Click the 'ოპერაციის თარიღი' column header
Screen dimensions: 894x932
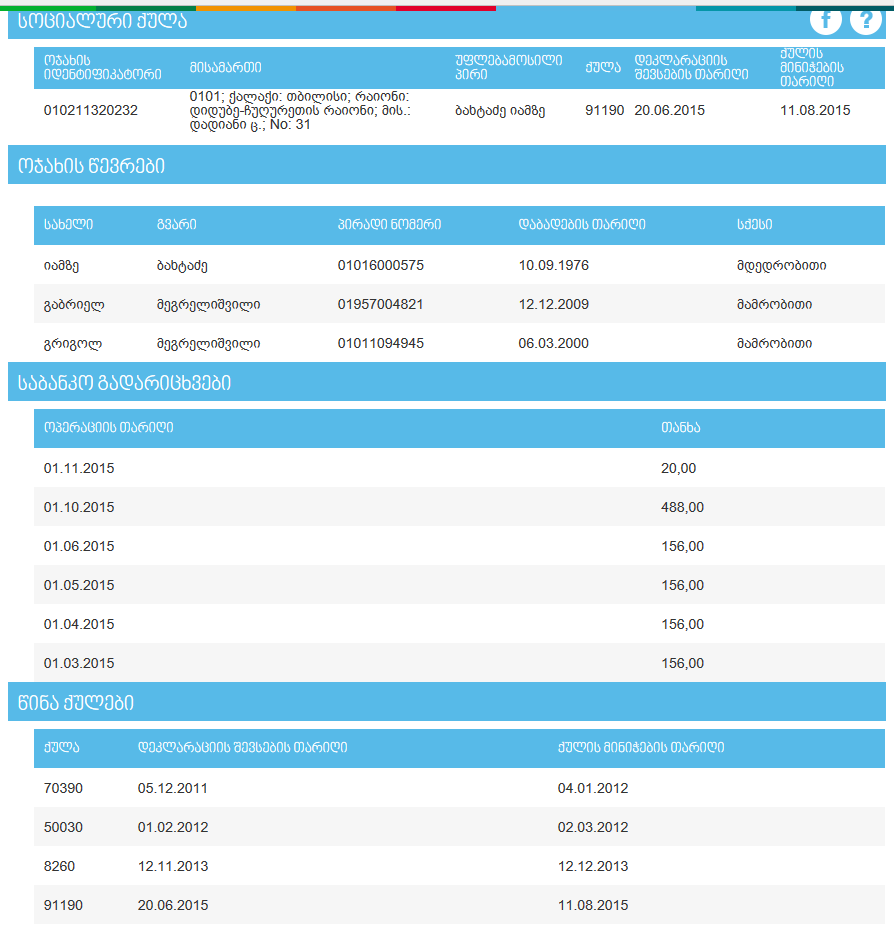[109, 428]
